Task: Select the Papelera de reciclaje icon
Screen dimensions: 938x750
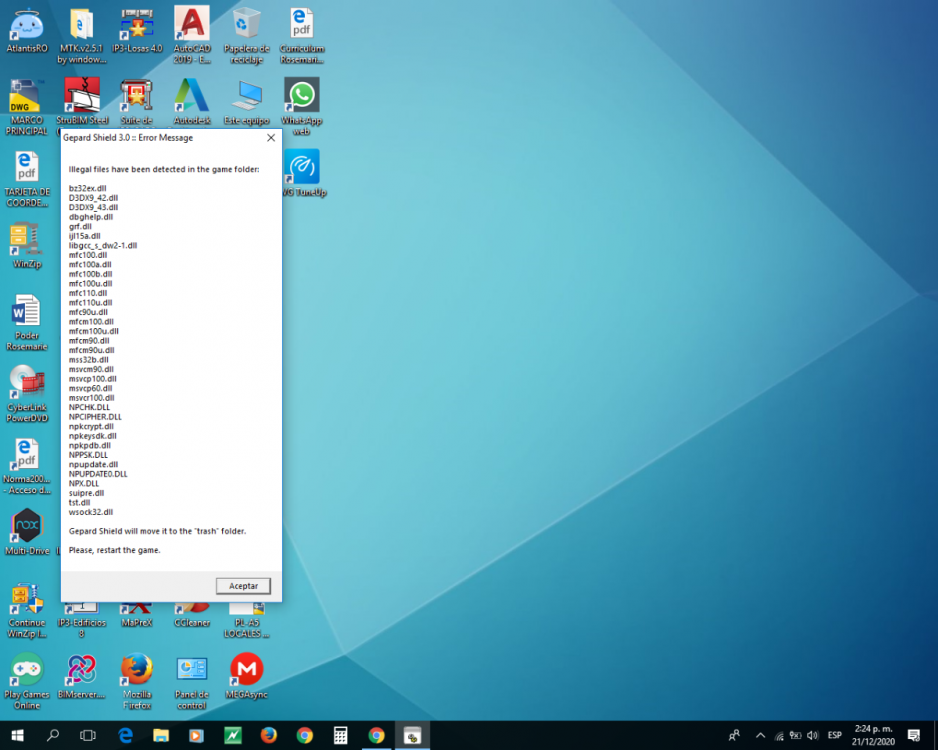Action: (x=246, y=26)
